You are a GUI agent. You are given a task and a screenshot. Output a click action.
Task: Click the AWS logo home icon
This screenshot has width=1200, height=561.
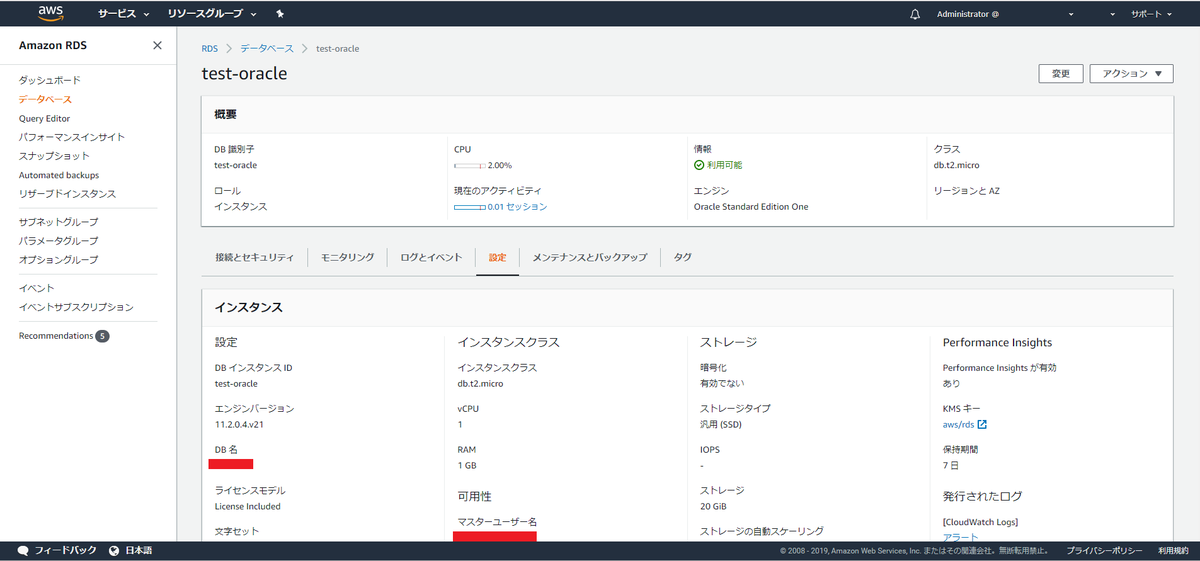(50, 13)
